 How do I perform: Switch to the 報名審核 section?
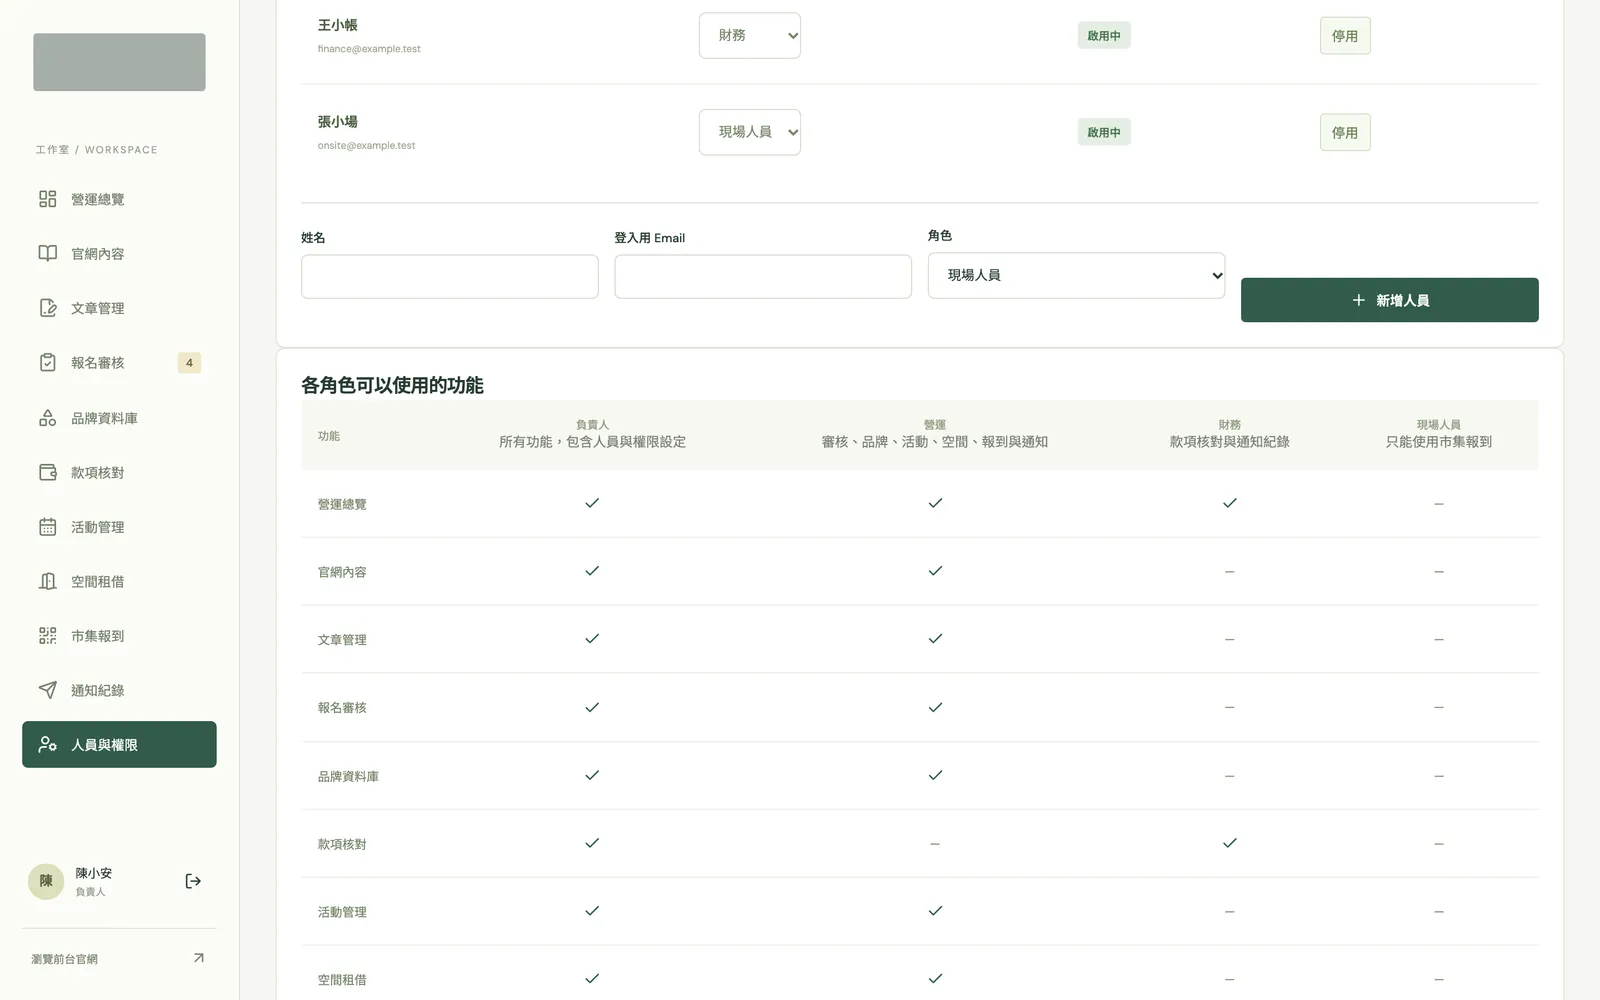119,362
